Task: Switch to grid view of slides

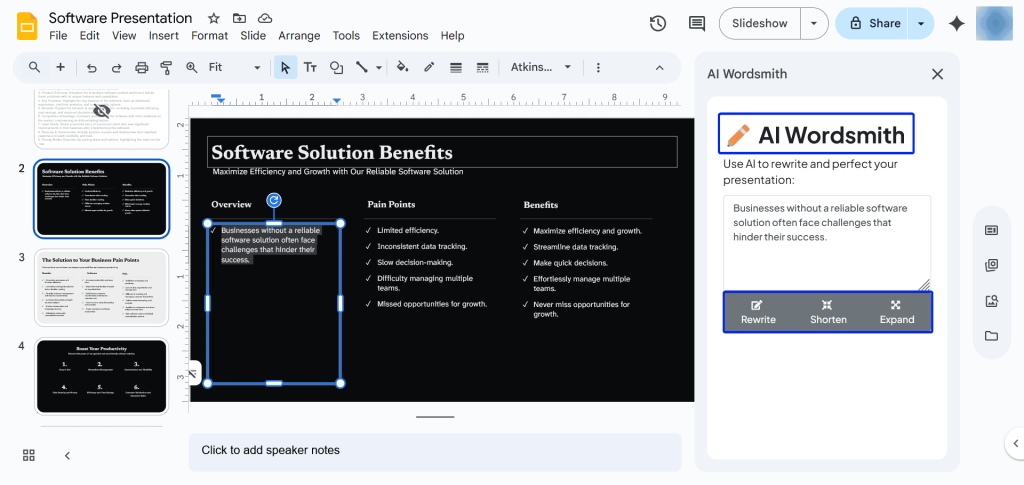Action: click(29, 455)
